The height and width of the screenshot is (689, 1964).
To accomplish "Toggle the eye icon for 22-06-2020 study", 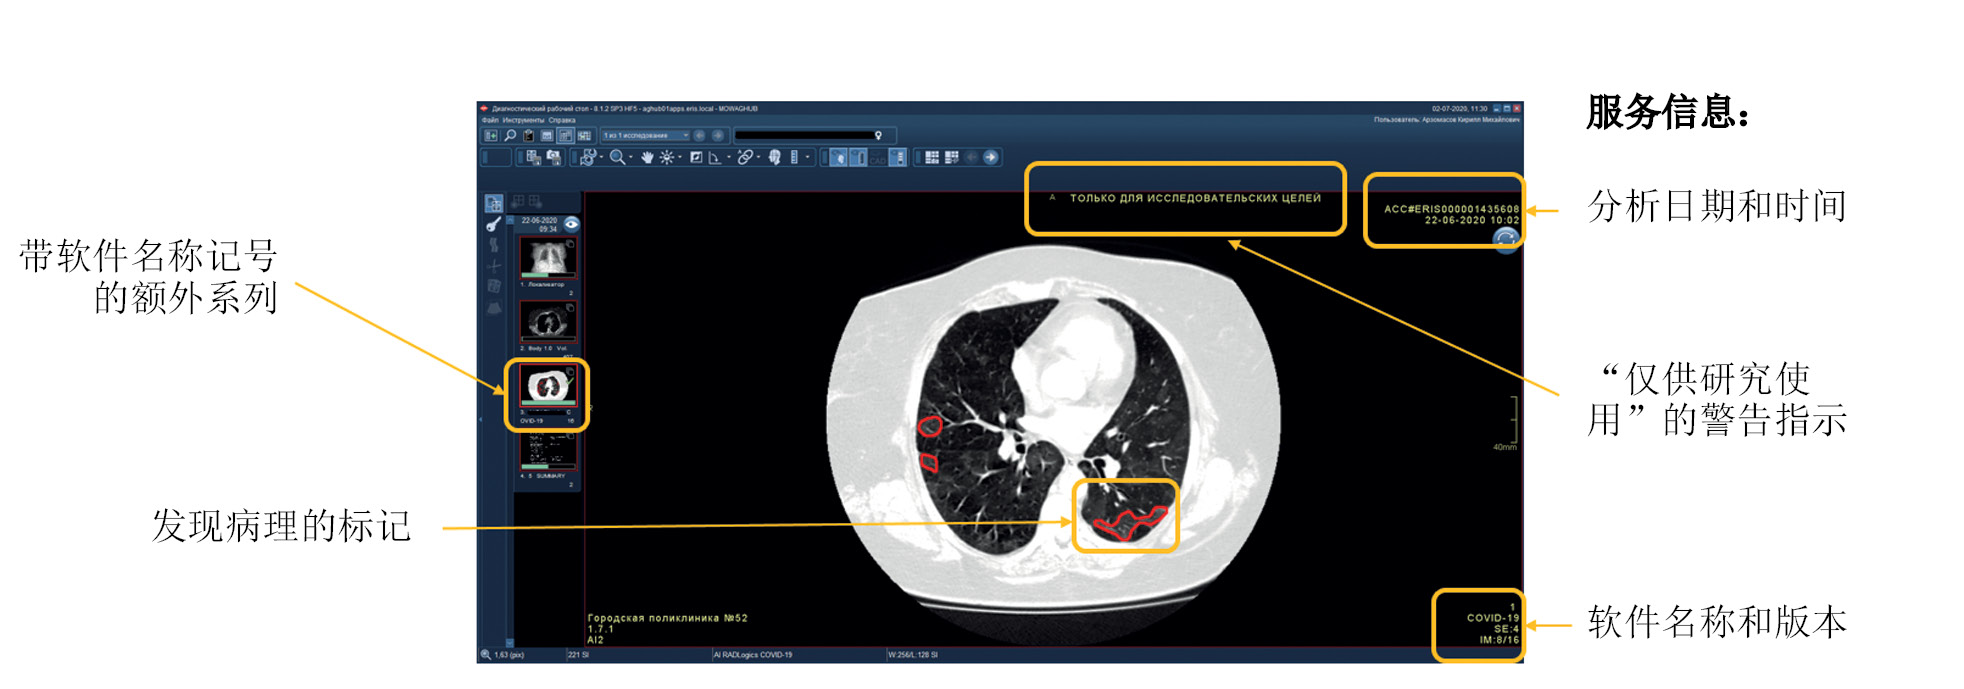I will pos(571,224).
